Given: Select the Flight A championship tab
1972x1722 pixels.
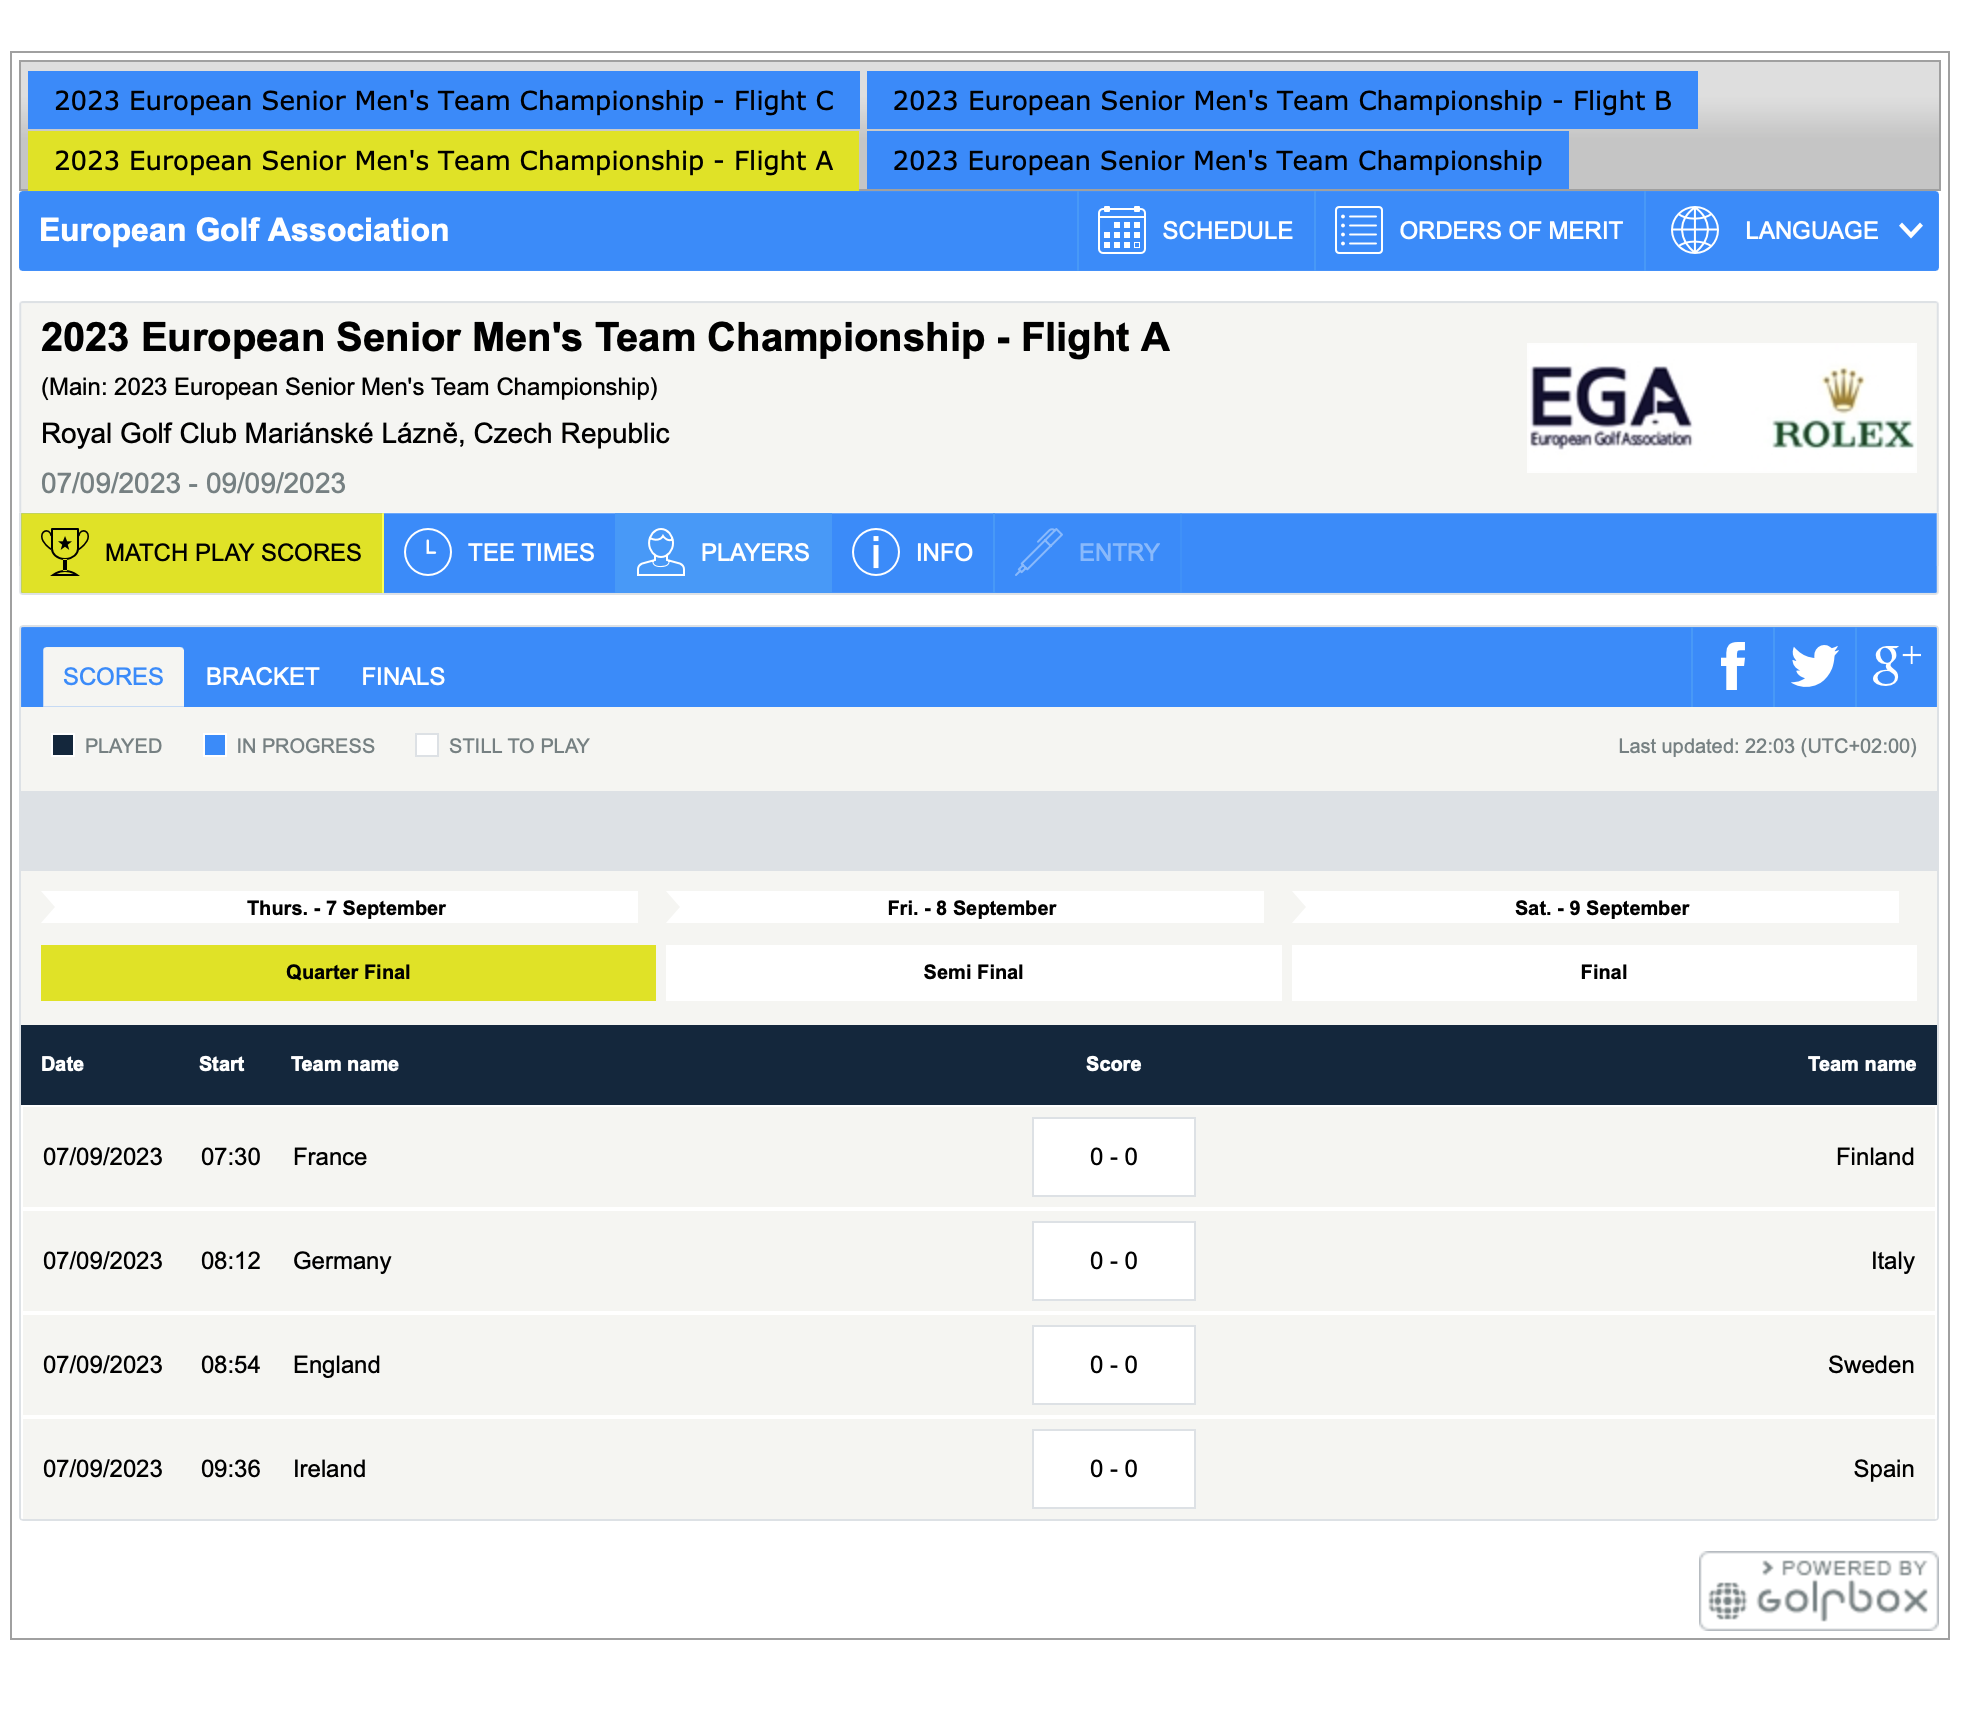Looking at the screenshot, I should click(x=443, y=160).
